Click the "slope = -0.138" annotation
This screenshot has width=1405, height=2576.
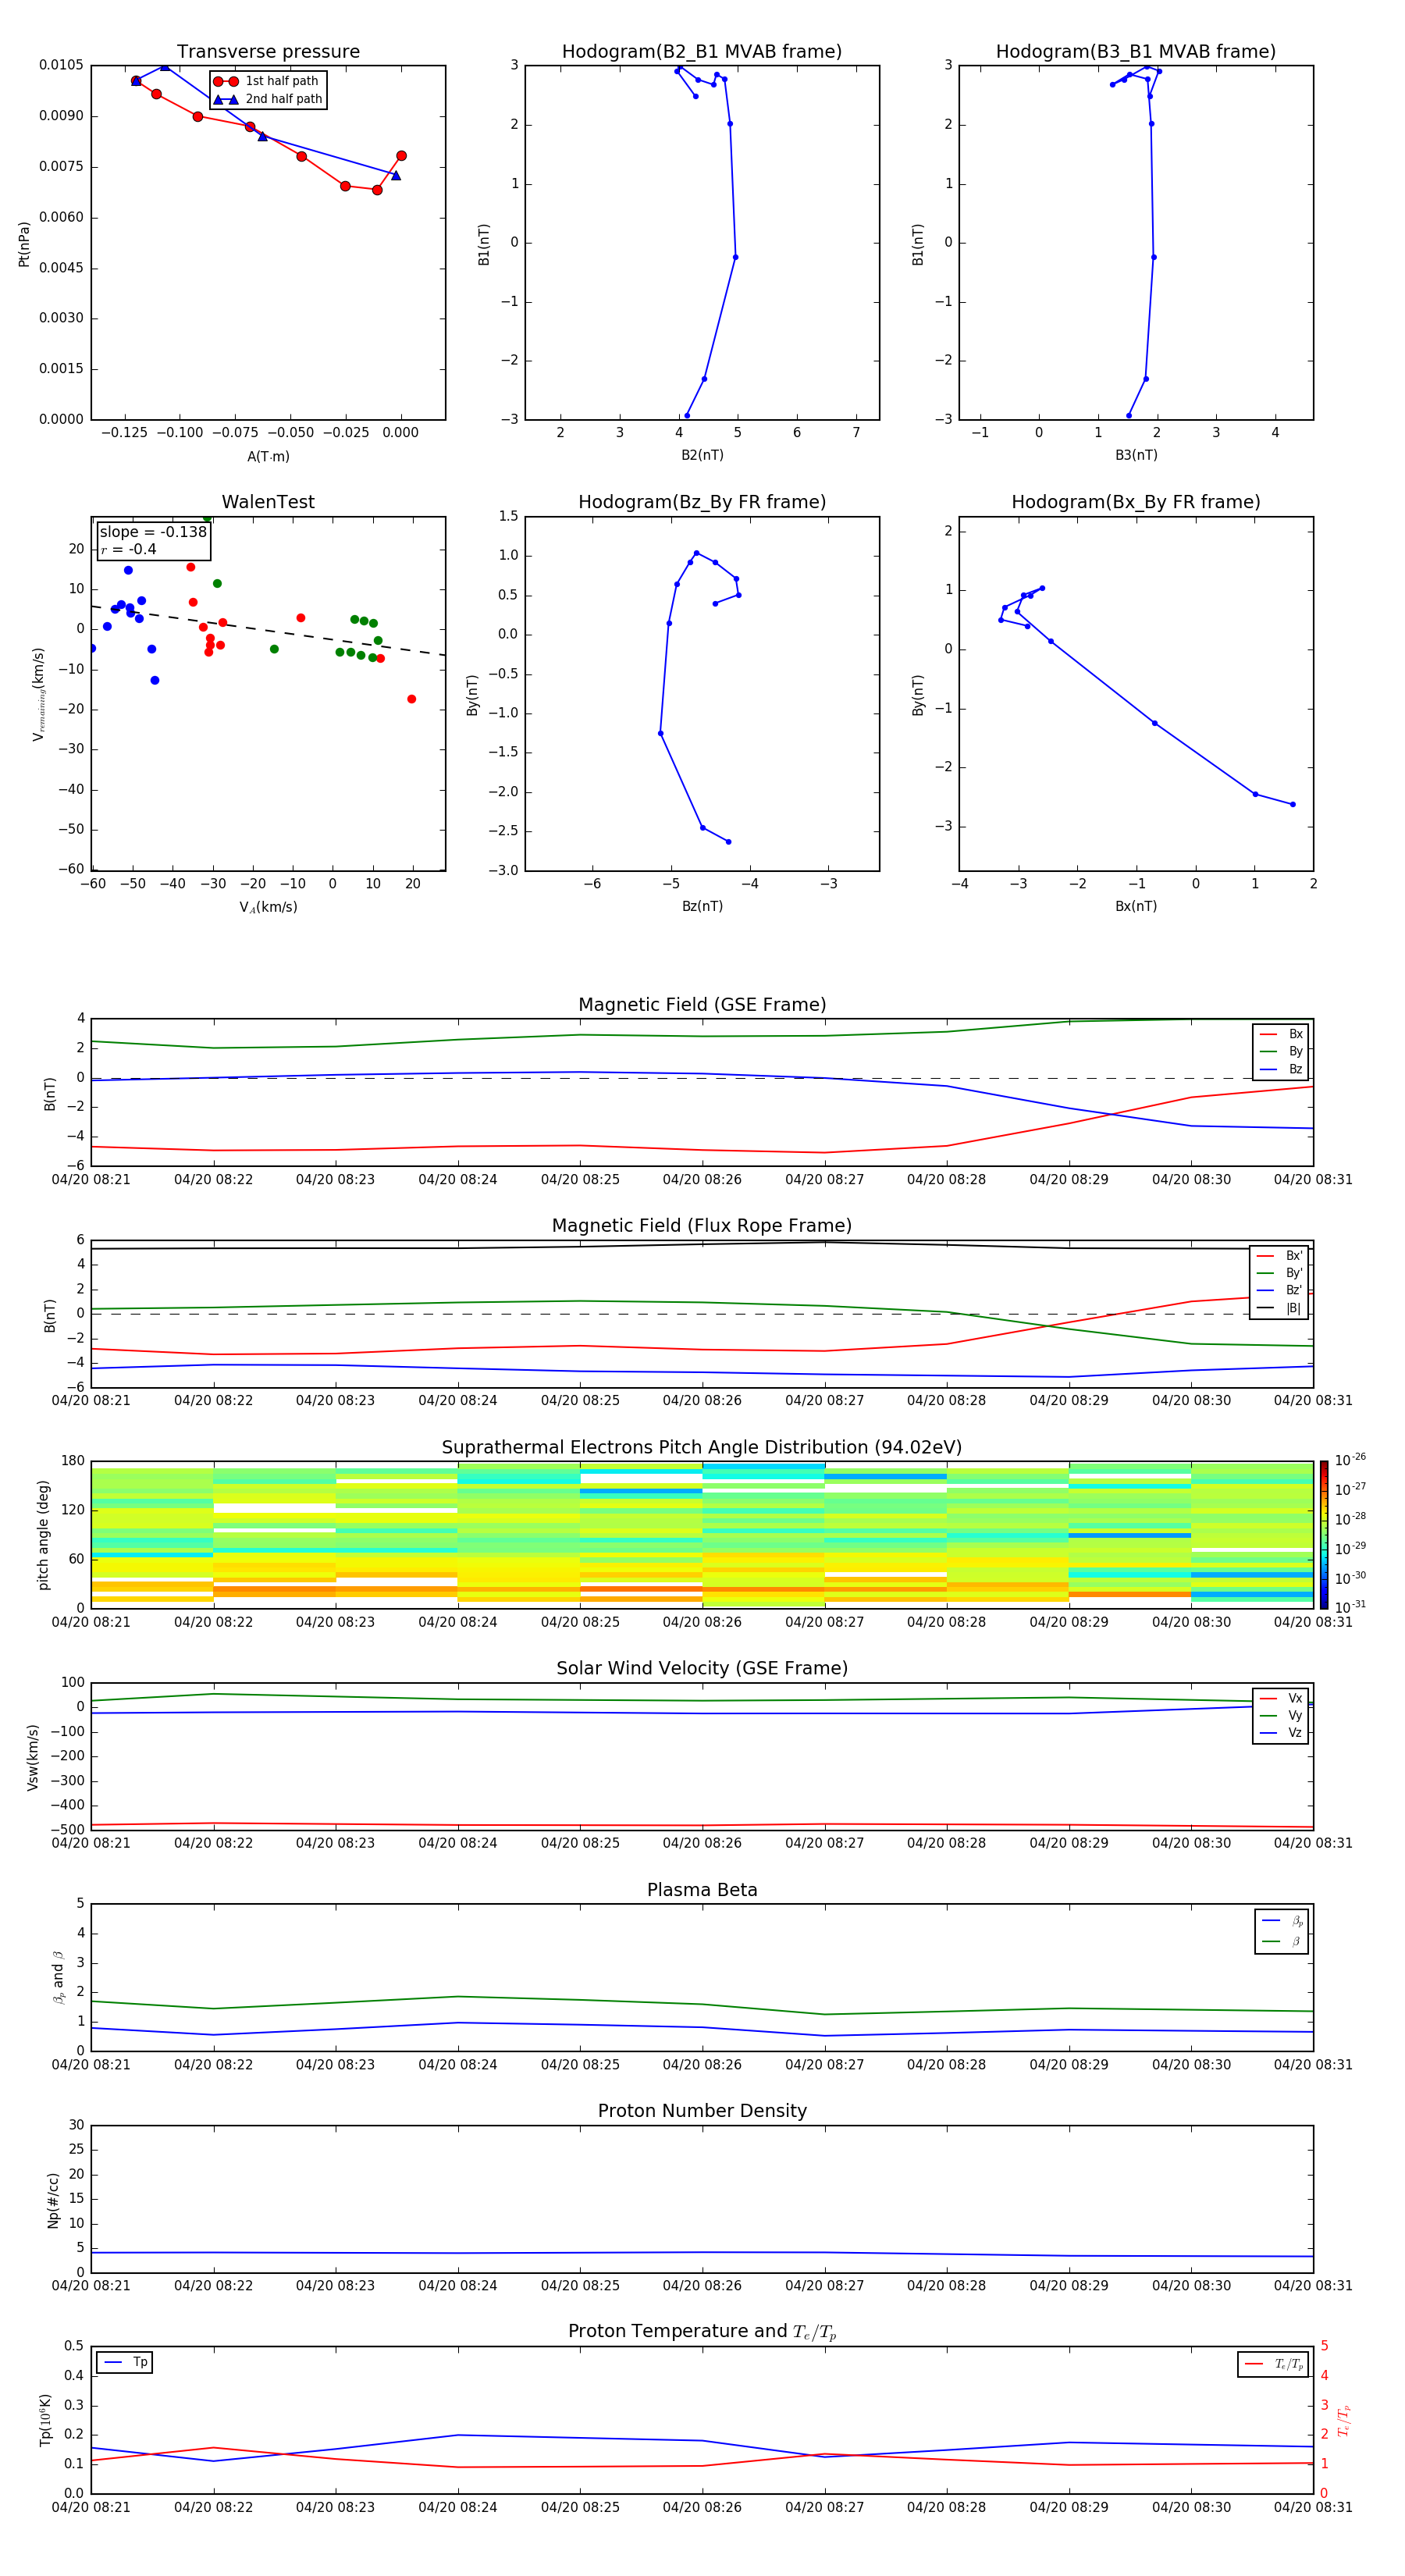pyautogui.click(x=153, y=532)
